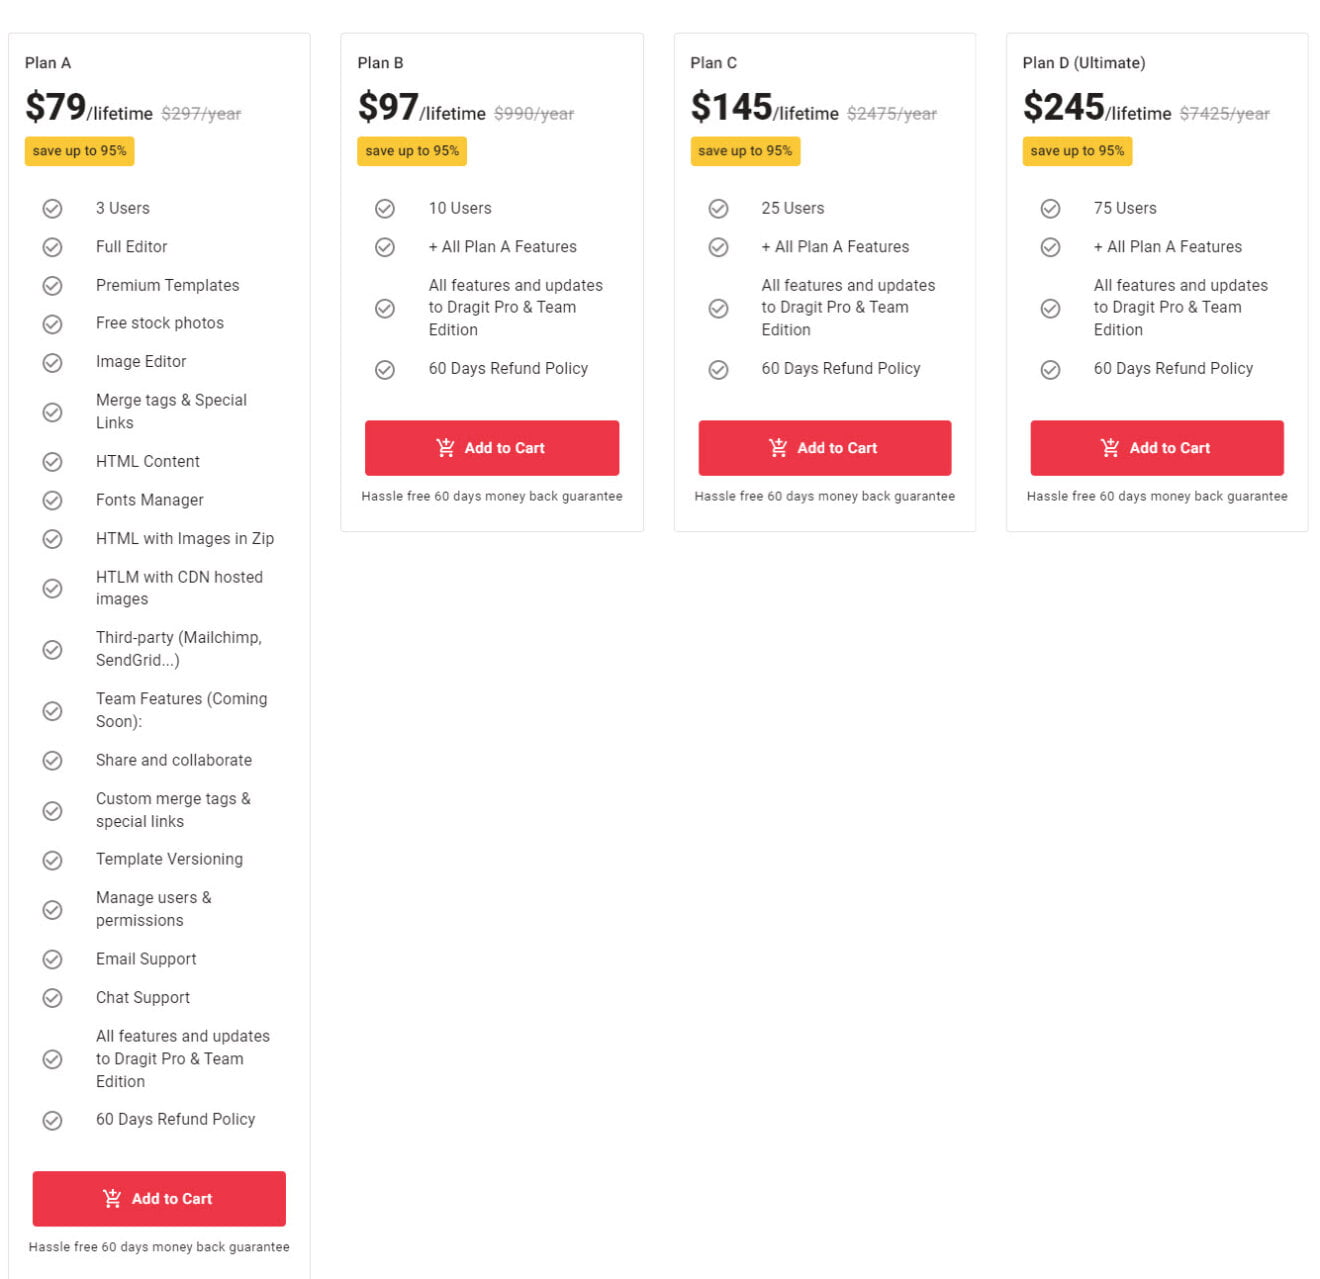Screen dimensions: 1320x1279
Task: Click the Plan B heading
Action: click(380, 63)
